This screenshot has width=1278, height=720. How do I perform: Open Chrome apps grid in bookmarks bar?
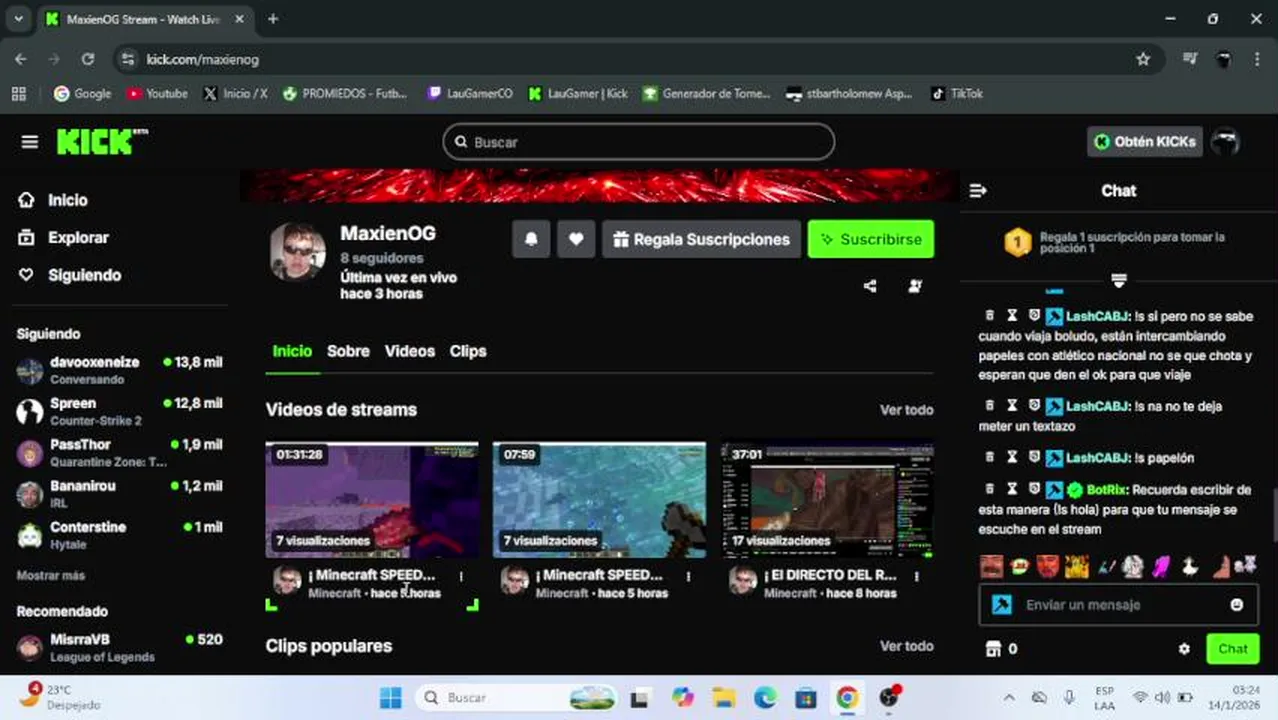[18, 93]
